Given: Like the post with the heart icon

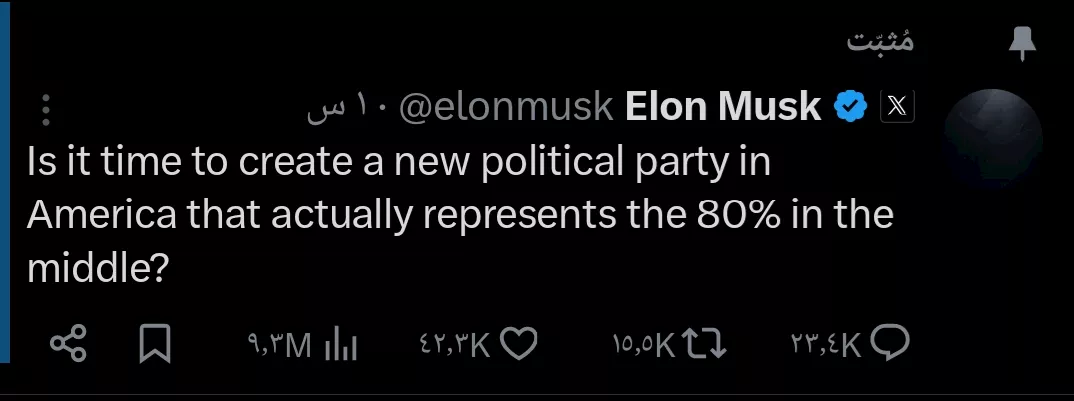Looking at the screenshot, I should pyautogui.click(x=519, y=345).
